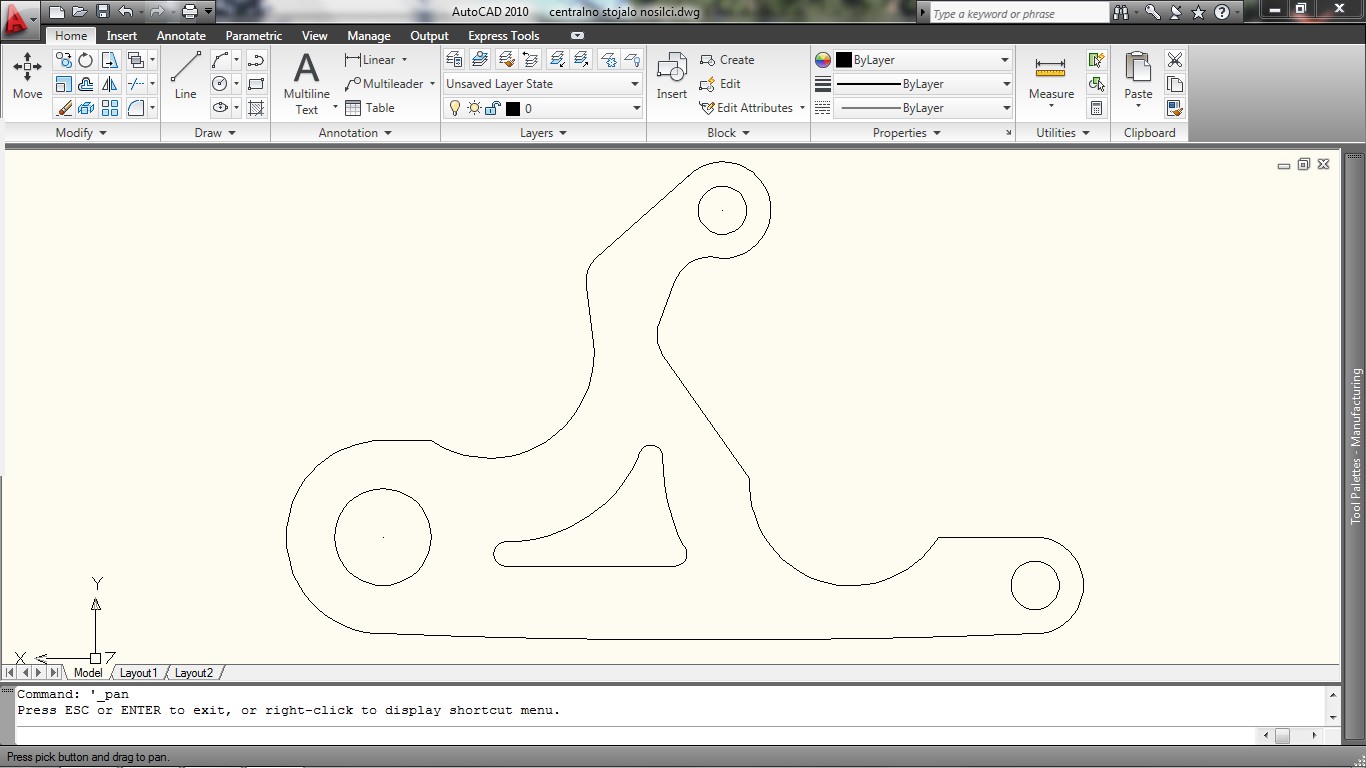Toggle layer 0 on/off light bulb
The height and width of the screenshot is (768, 1366).
455,108
